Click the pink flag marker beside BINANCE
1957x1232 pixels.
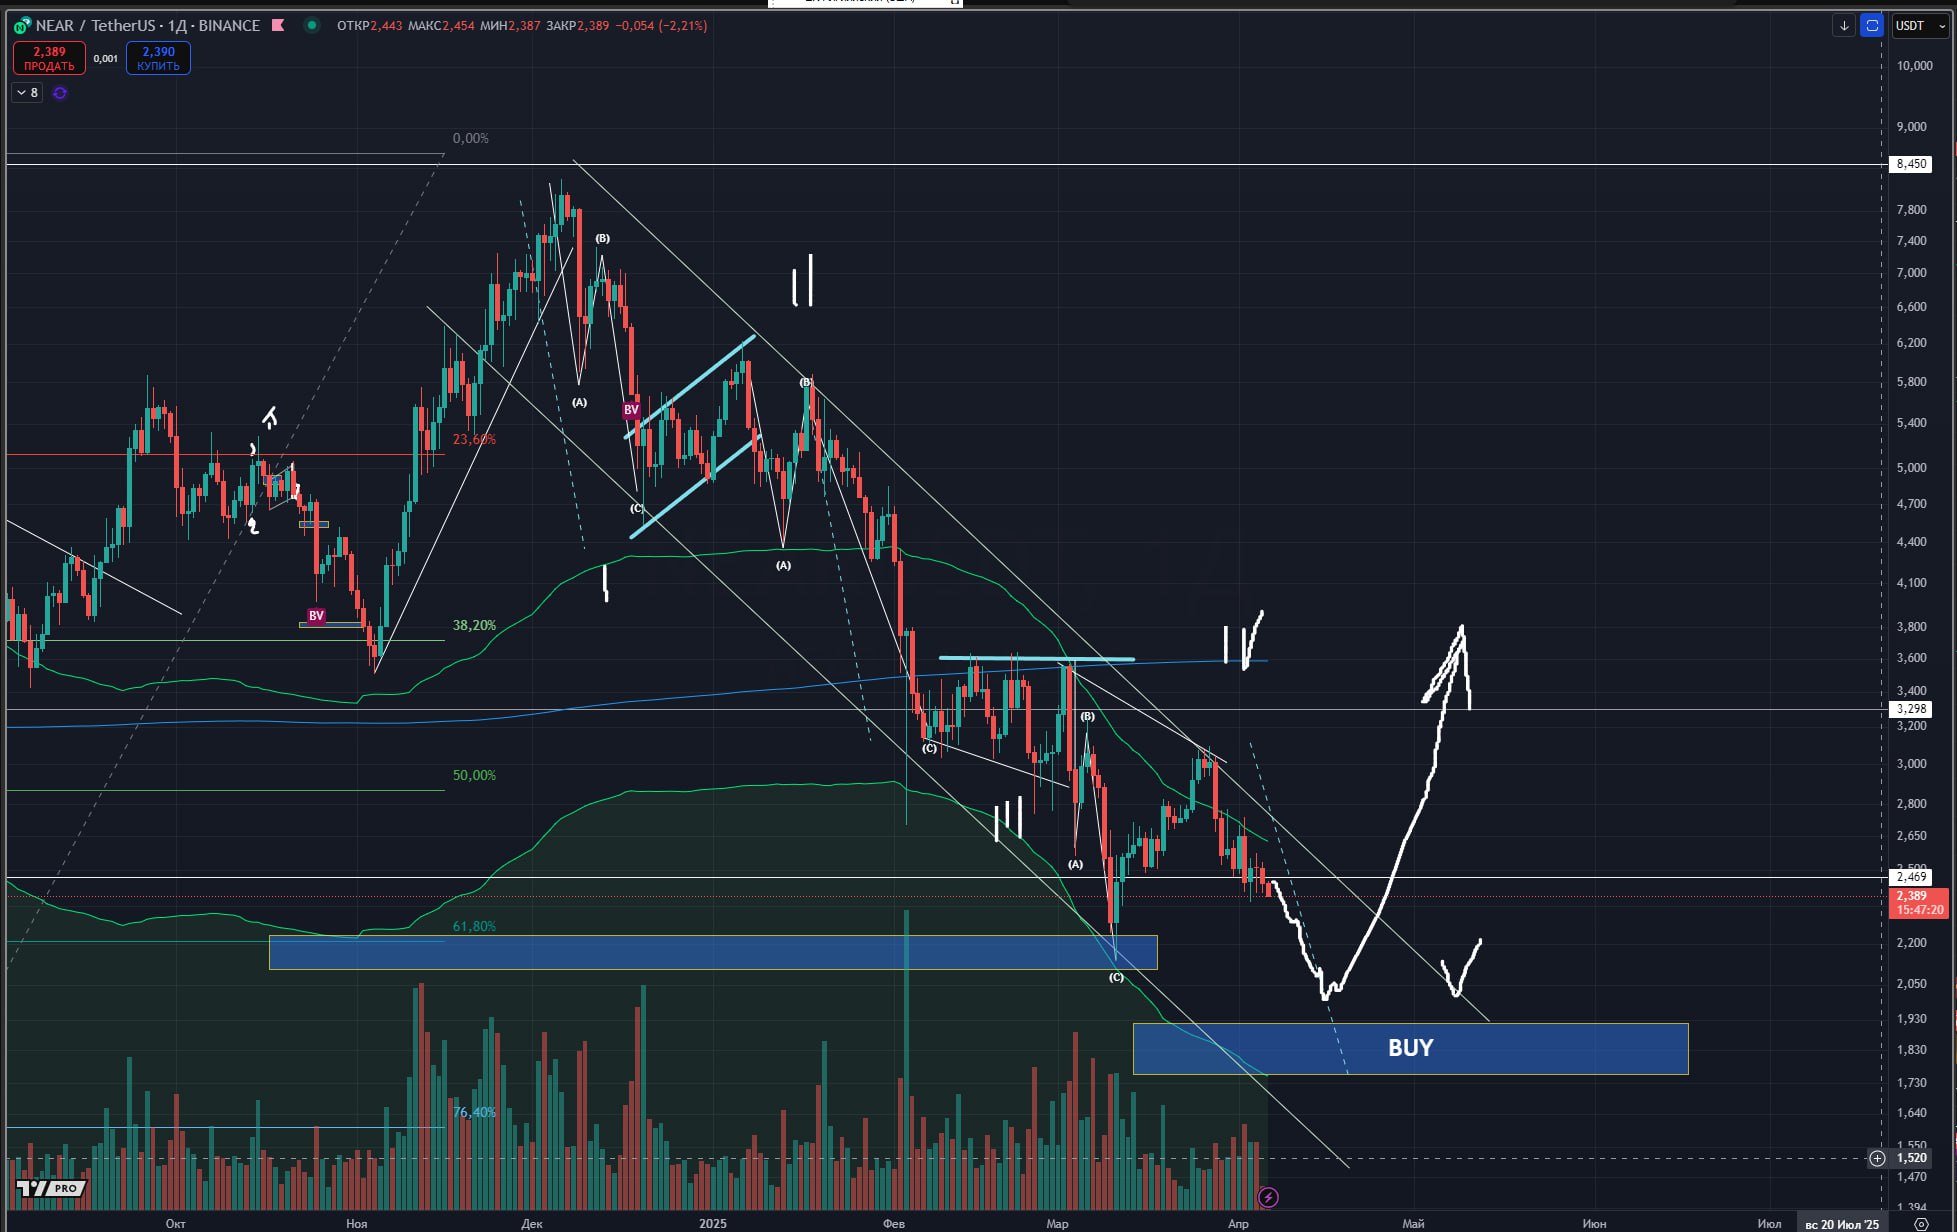pos(278,25)
